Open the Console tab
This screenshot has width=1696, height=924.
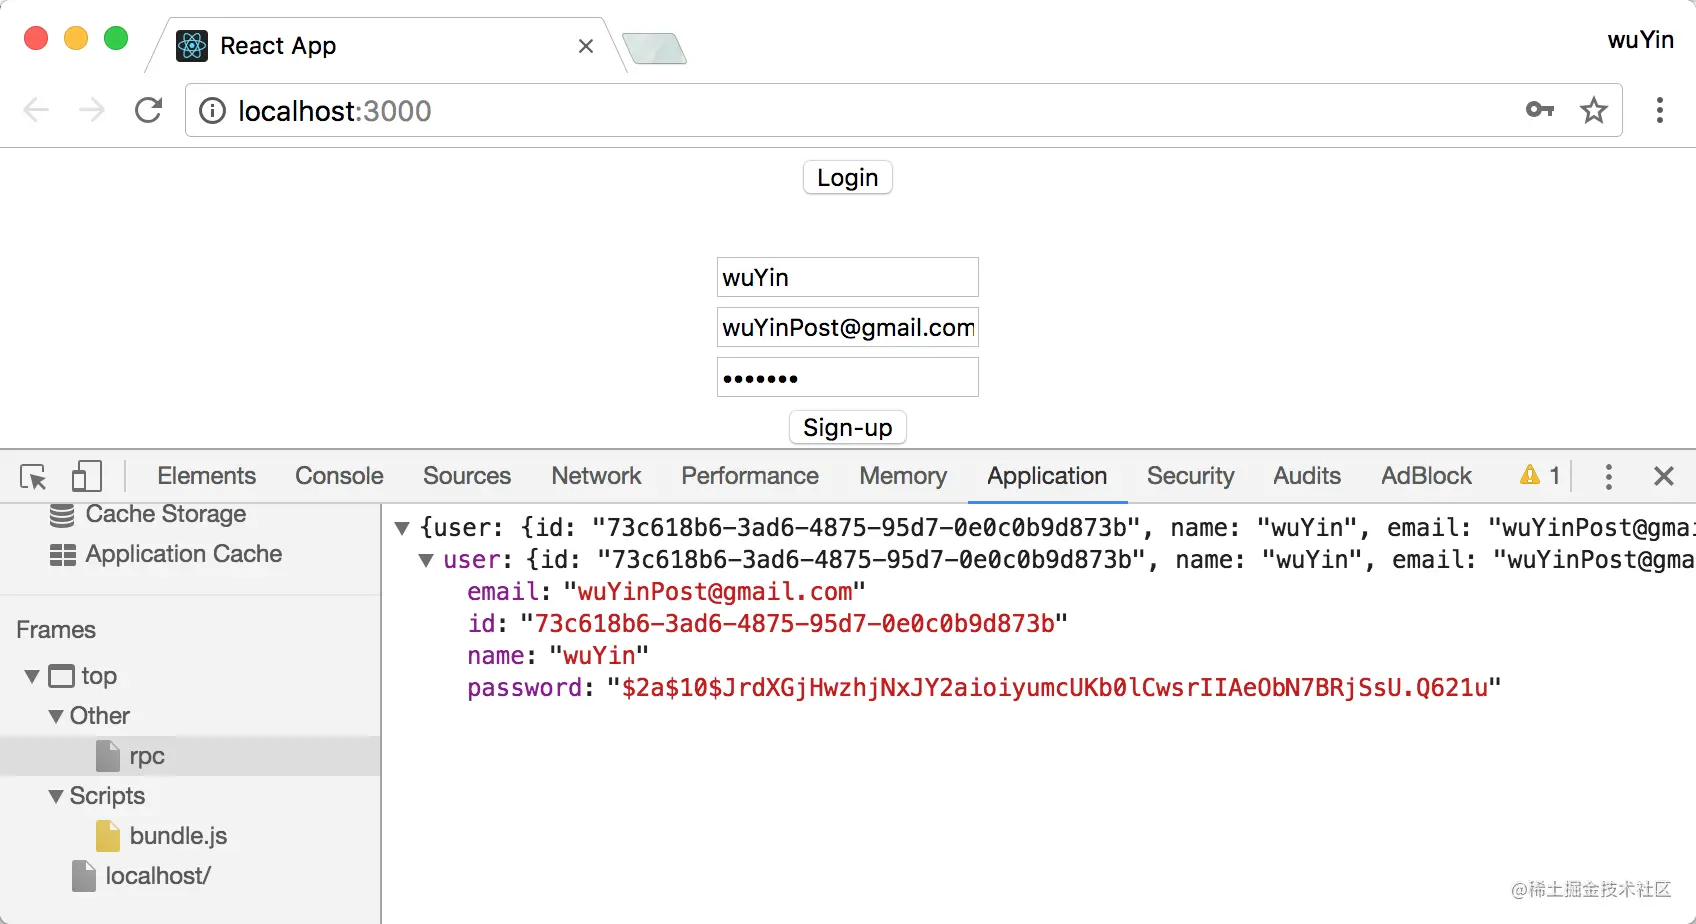point(339,476)
